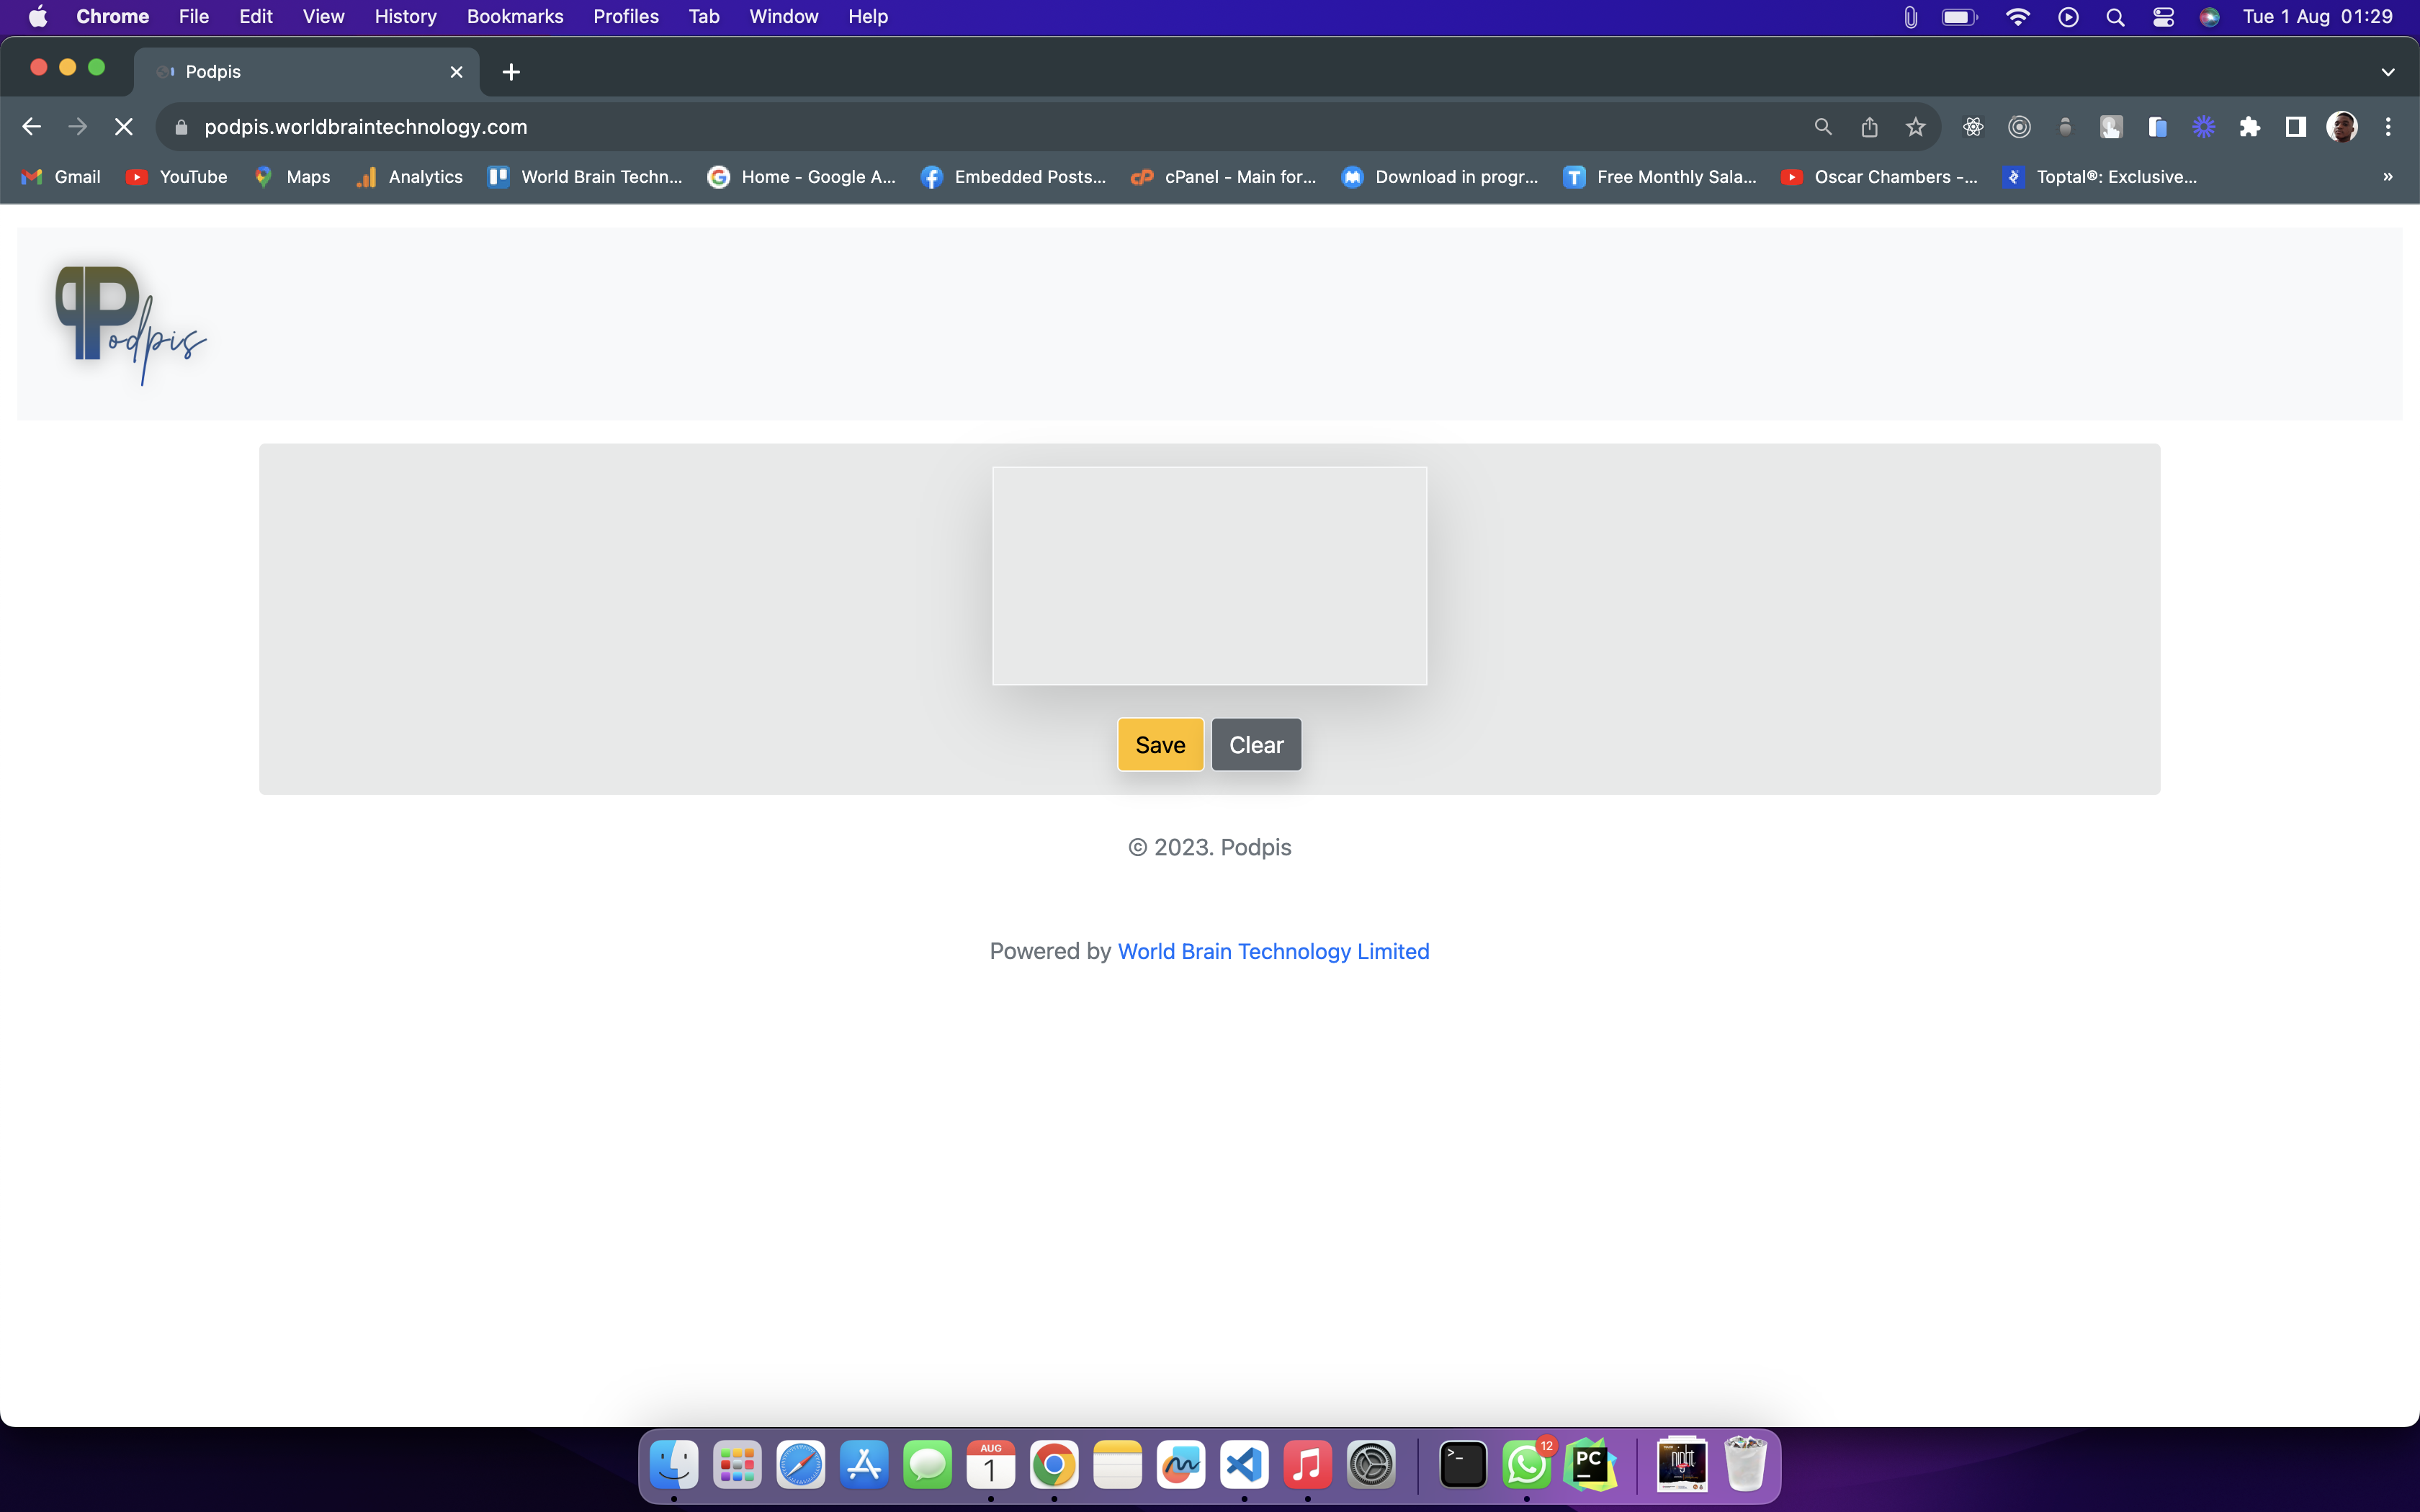Save the signature
The height and width of the screenshot is (1512, 2420).
[1160, 745]
